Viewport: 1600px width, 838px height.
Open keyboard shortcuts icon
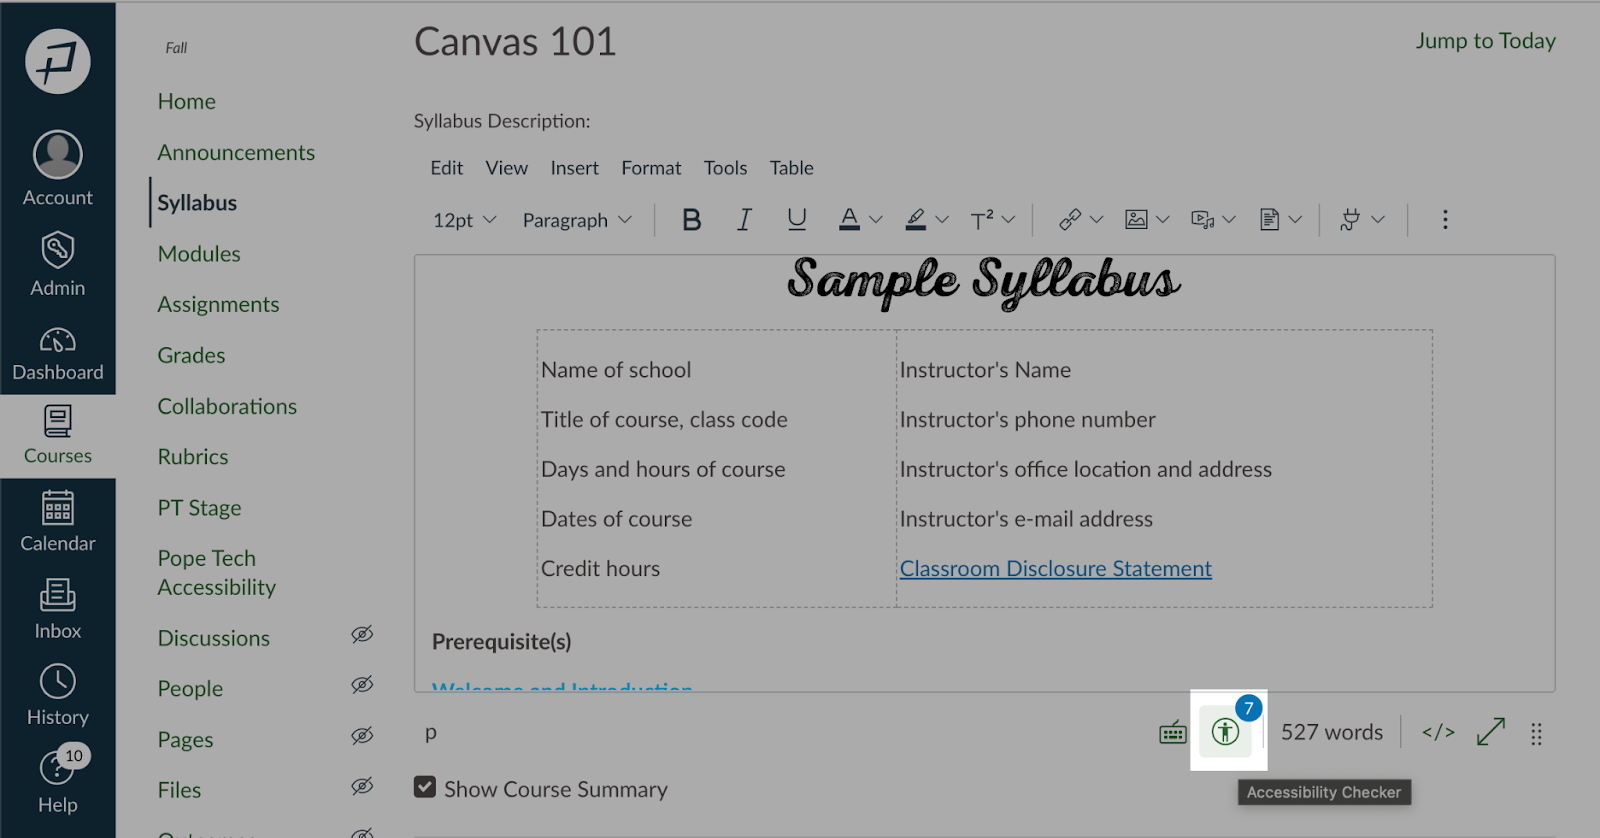1173,734
